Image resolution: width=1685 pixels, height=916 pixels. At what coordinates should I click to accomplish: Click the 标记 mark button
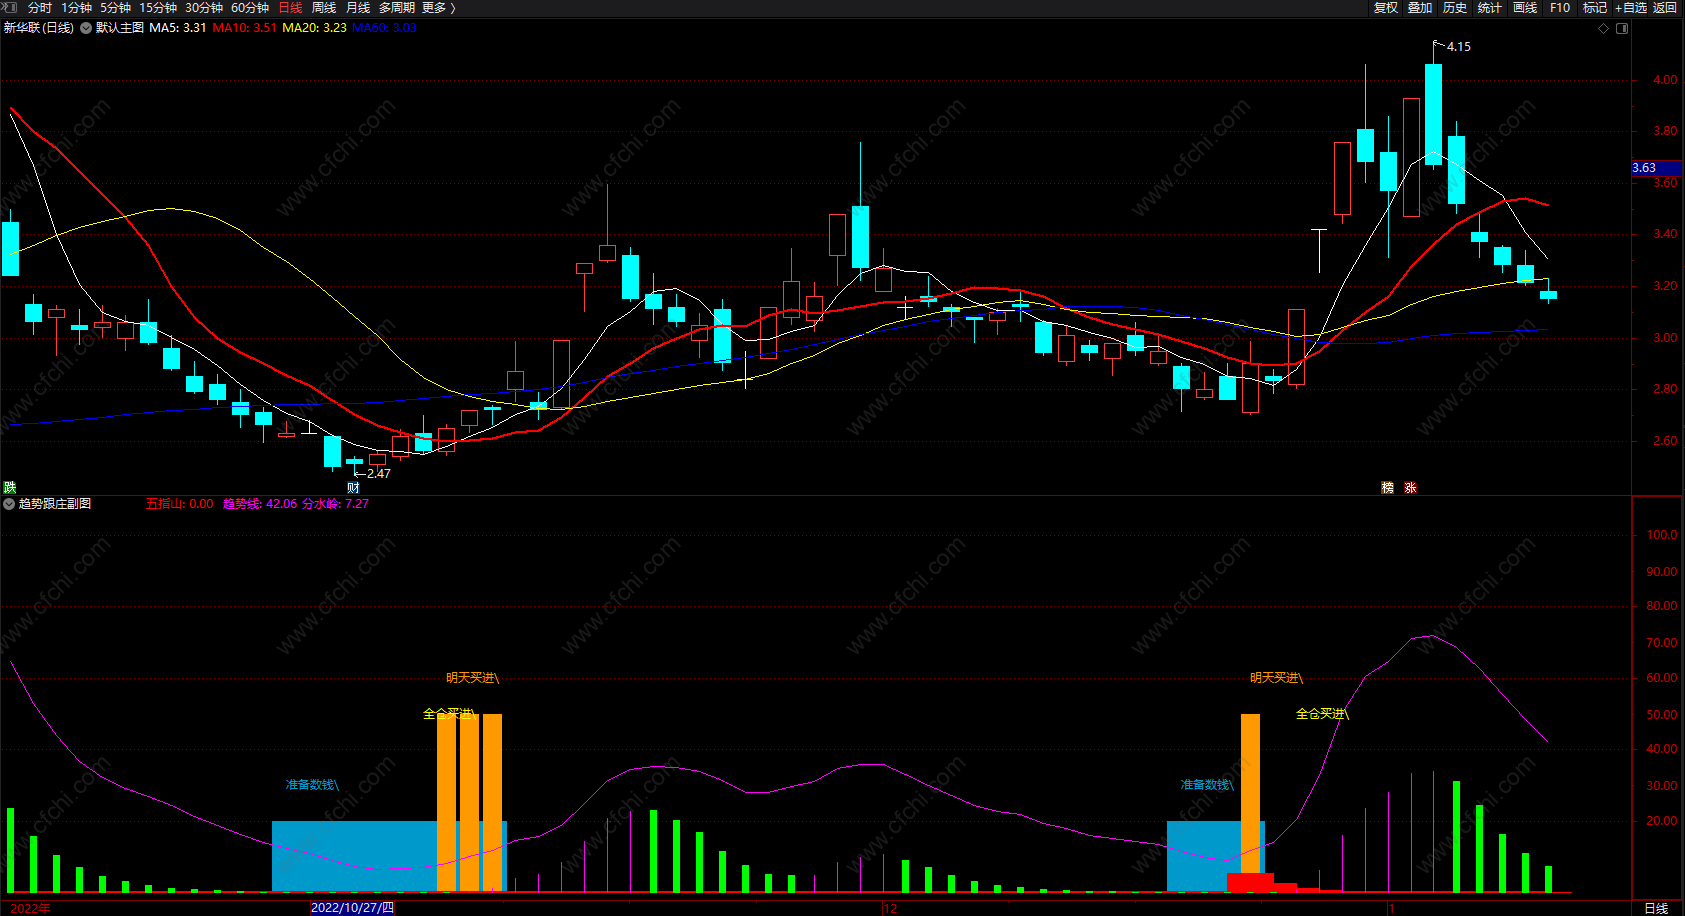click(x=1595, y=8)
